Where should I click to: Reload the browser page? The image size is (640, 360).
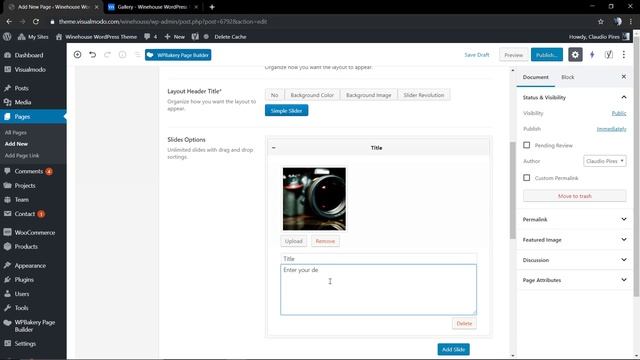pos(36,21)
